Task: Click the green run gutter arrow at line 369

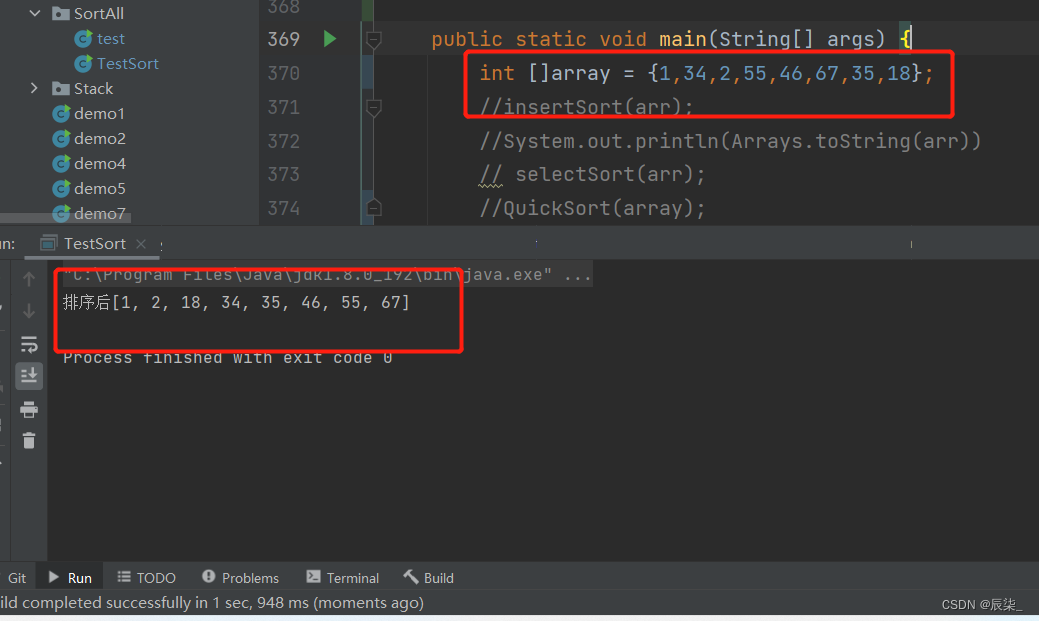Action: coord(330,39)
